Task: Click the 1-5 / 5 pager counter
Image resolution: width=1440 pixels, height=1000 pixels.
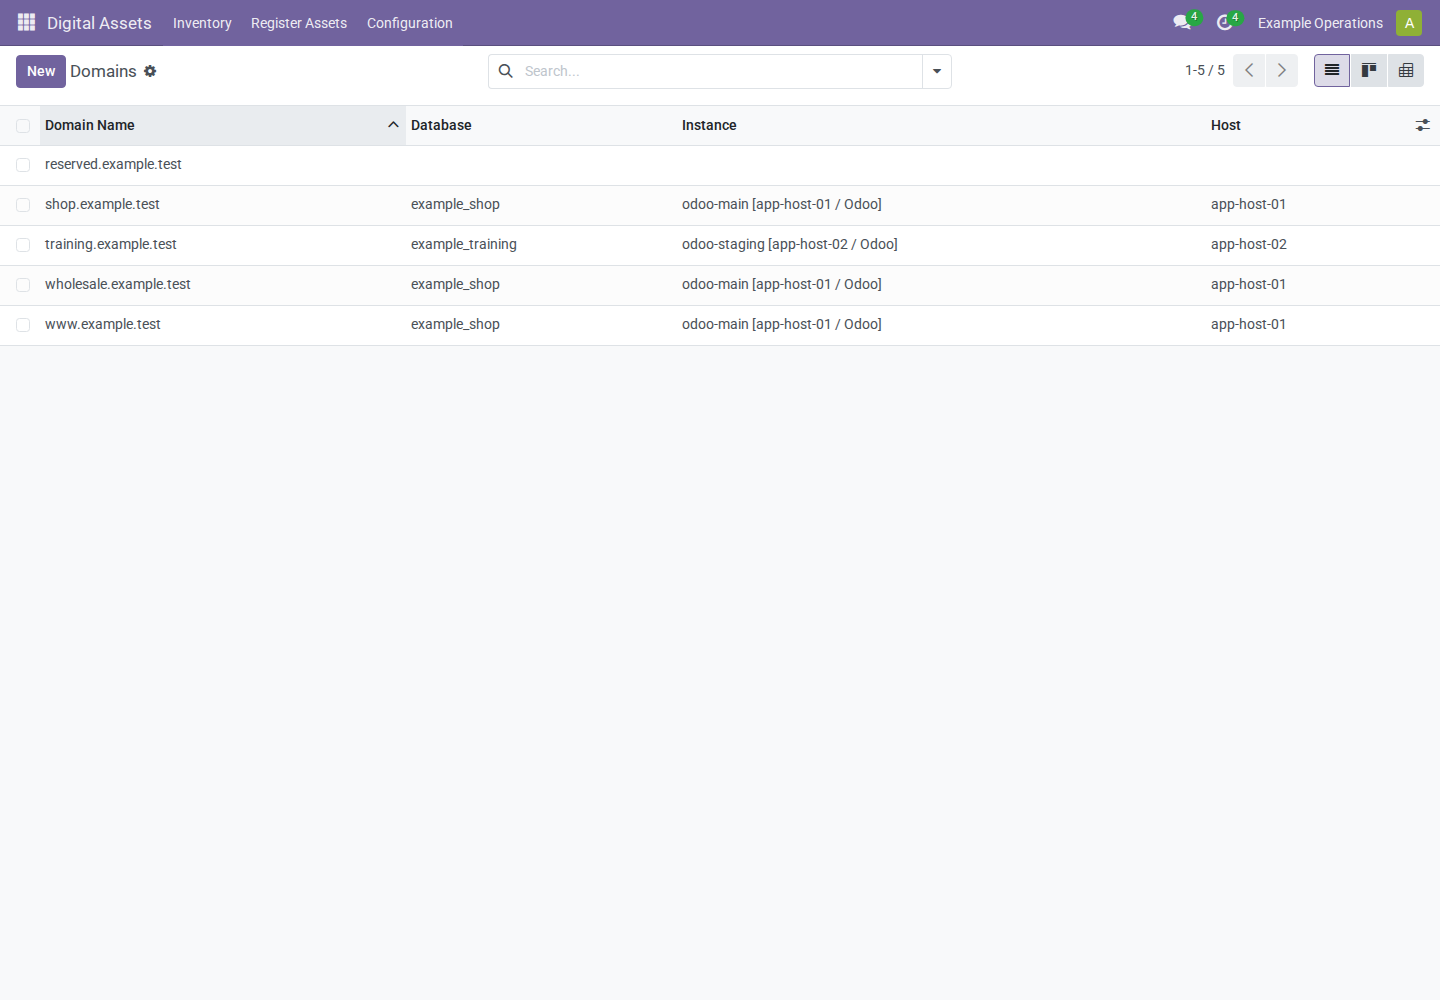Action: point(1205,71)
